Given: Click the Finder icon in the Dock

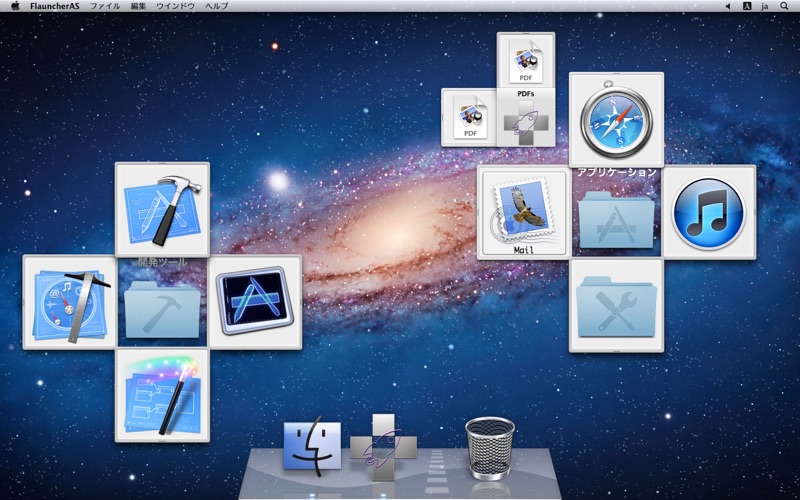Looking at the screenshot, I should pyautogui.click(x=312, y=444).
